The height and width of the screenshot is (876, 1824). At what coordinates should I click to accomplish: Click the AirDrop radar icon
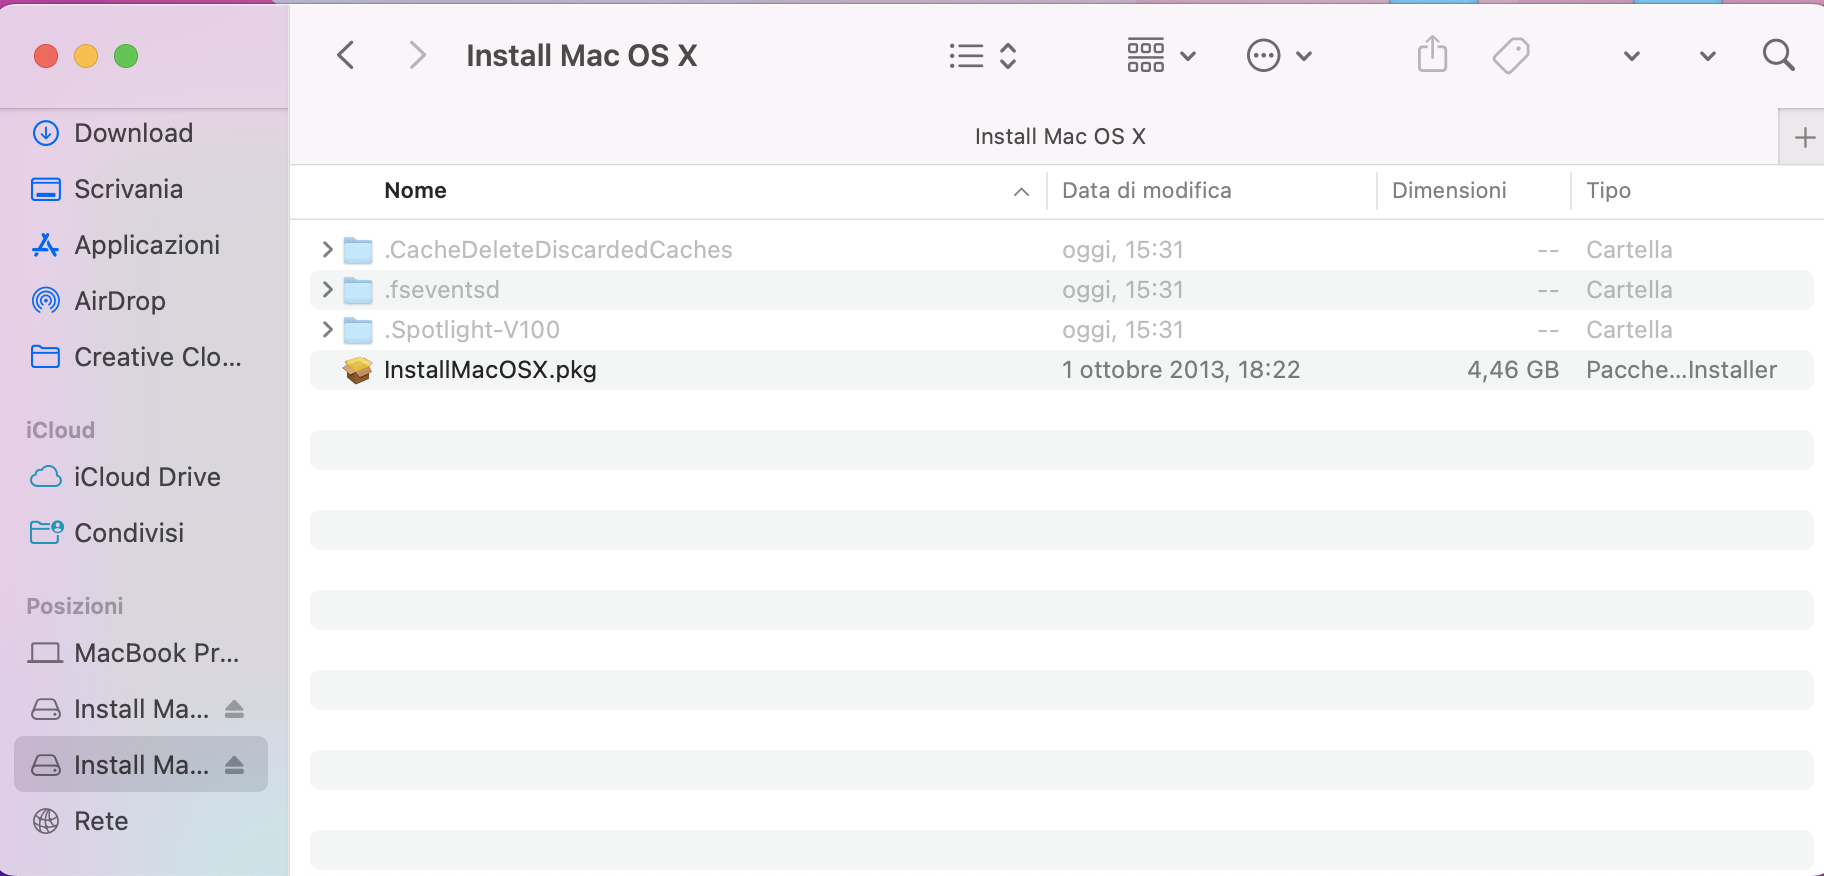pyautogui.click(x=46, y=301)
